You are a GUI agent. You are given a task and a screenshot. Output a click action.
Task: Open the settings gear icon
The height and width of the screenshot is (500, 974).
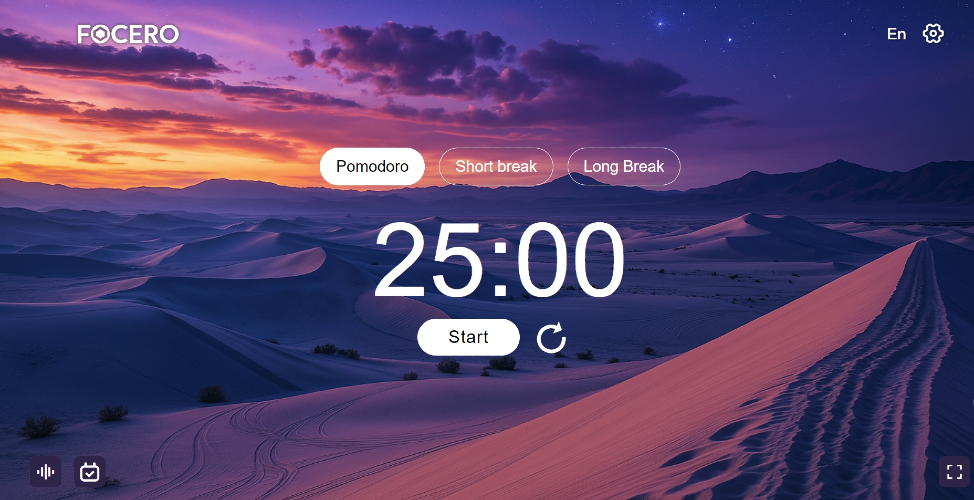[x=932, y=34]
